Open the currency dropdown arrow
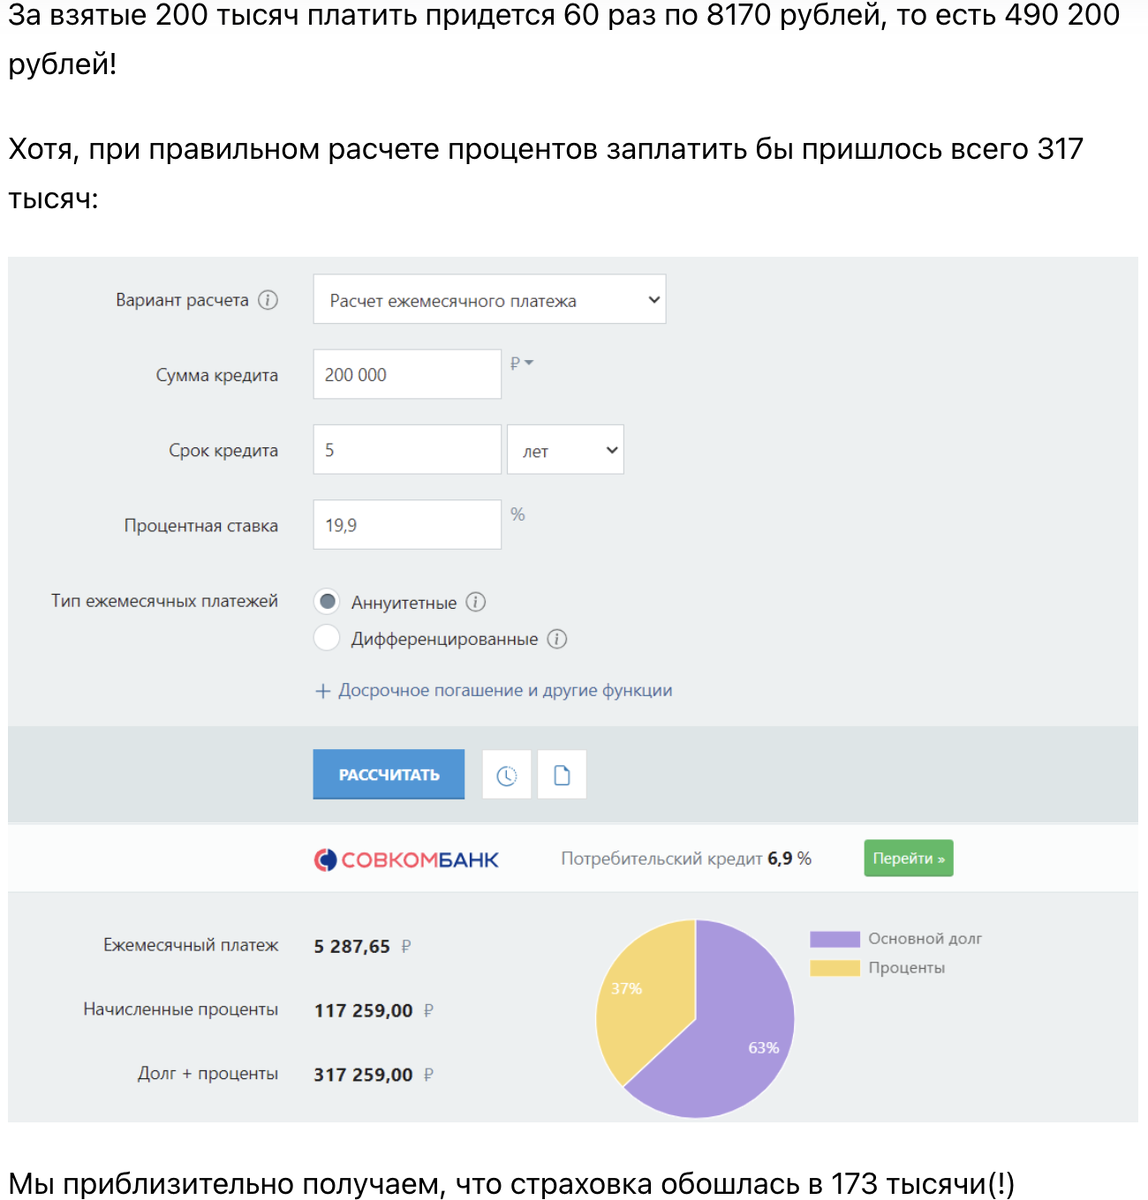 coord(527,363)
